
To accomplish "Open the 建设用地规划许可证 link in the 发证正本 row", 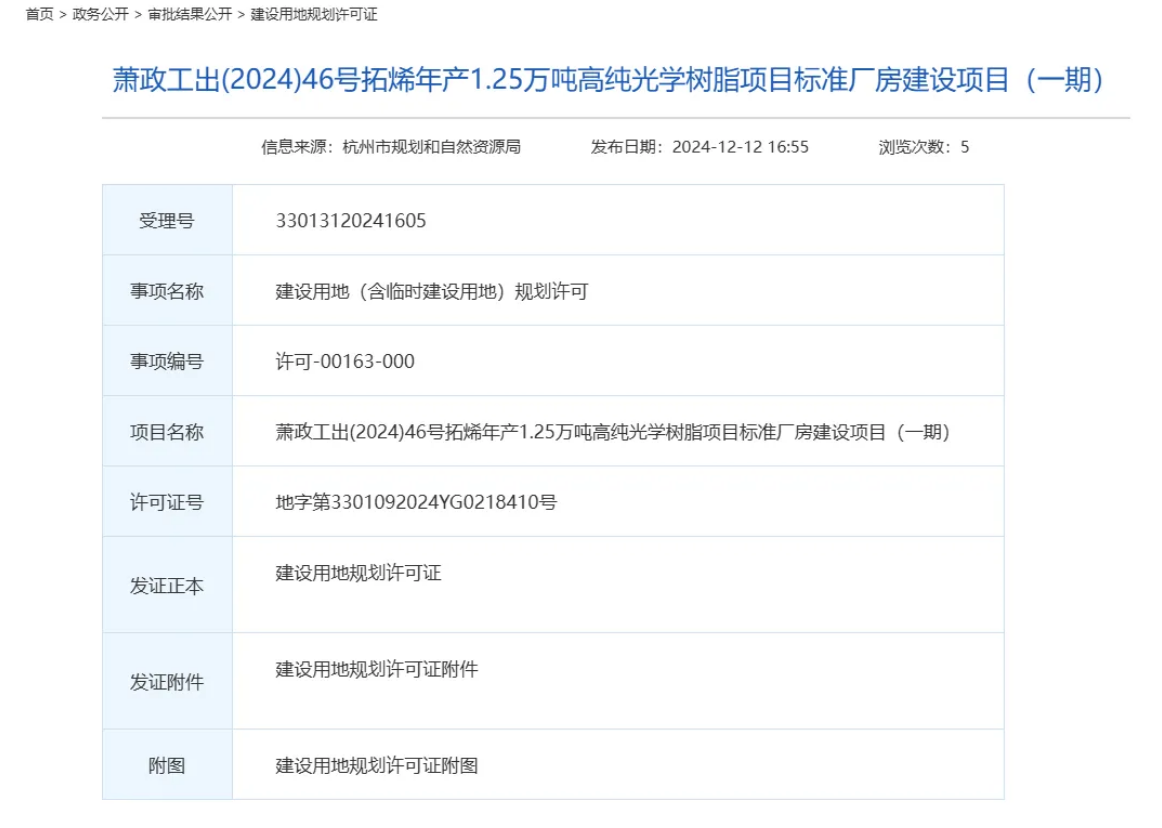I will tap(359, 573).
